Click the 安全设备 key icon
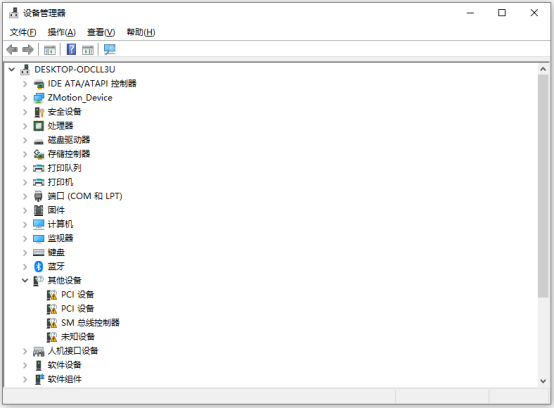Screen dimensions: 554x408 click(39, 112)
